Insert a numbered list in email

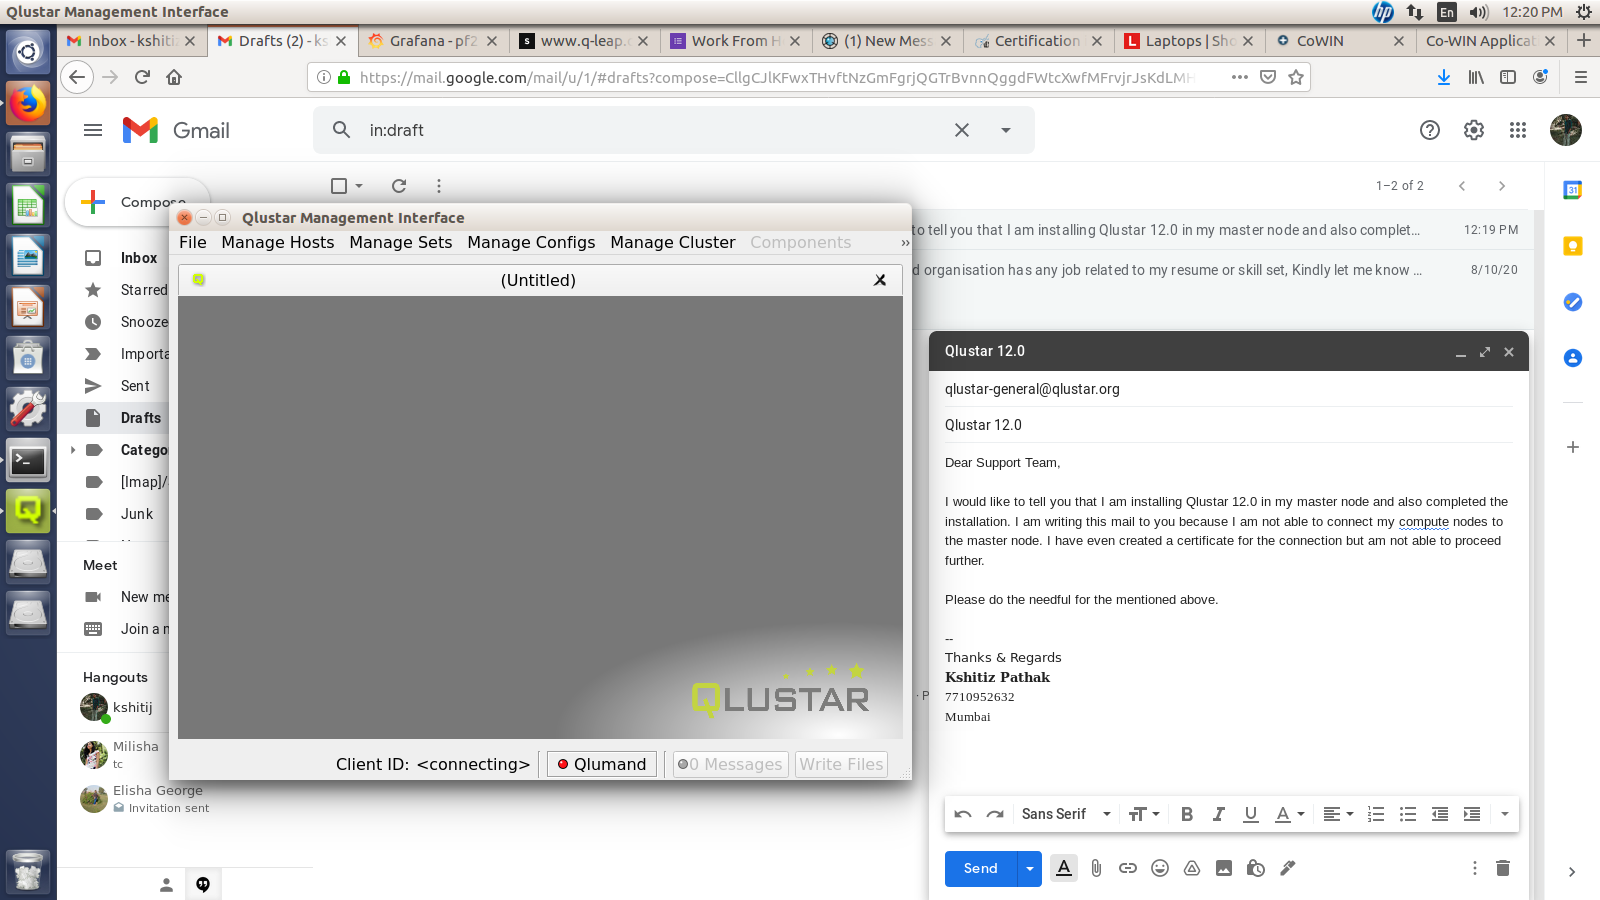point(1376,814)
